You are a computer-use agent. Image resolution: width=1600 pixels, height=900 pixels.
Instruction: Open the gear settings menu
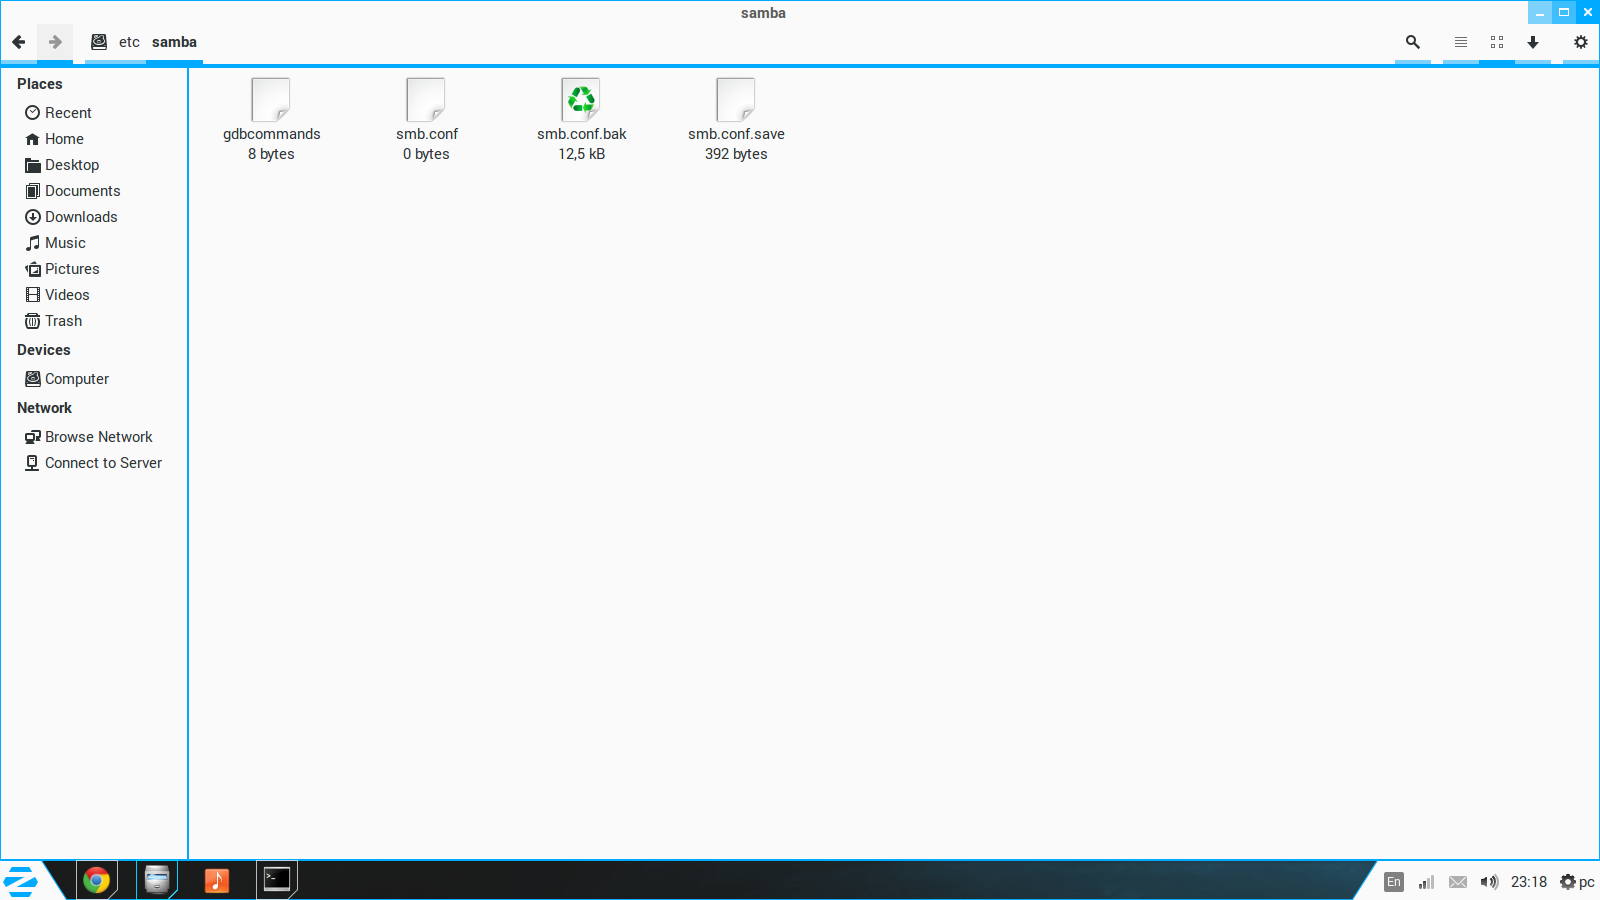[1581, 42]
